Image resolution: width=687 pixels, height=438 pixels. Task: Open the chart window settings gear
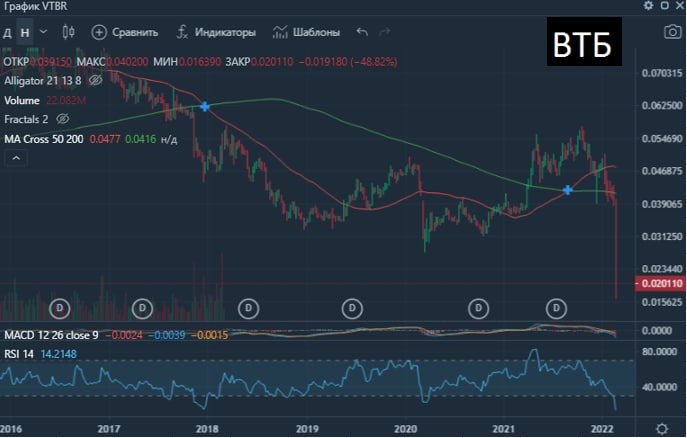(x=648, y=5)
